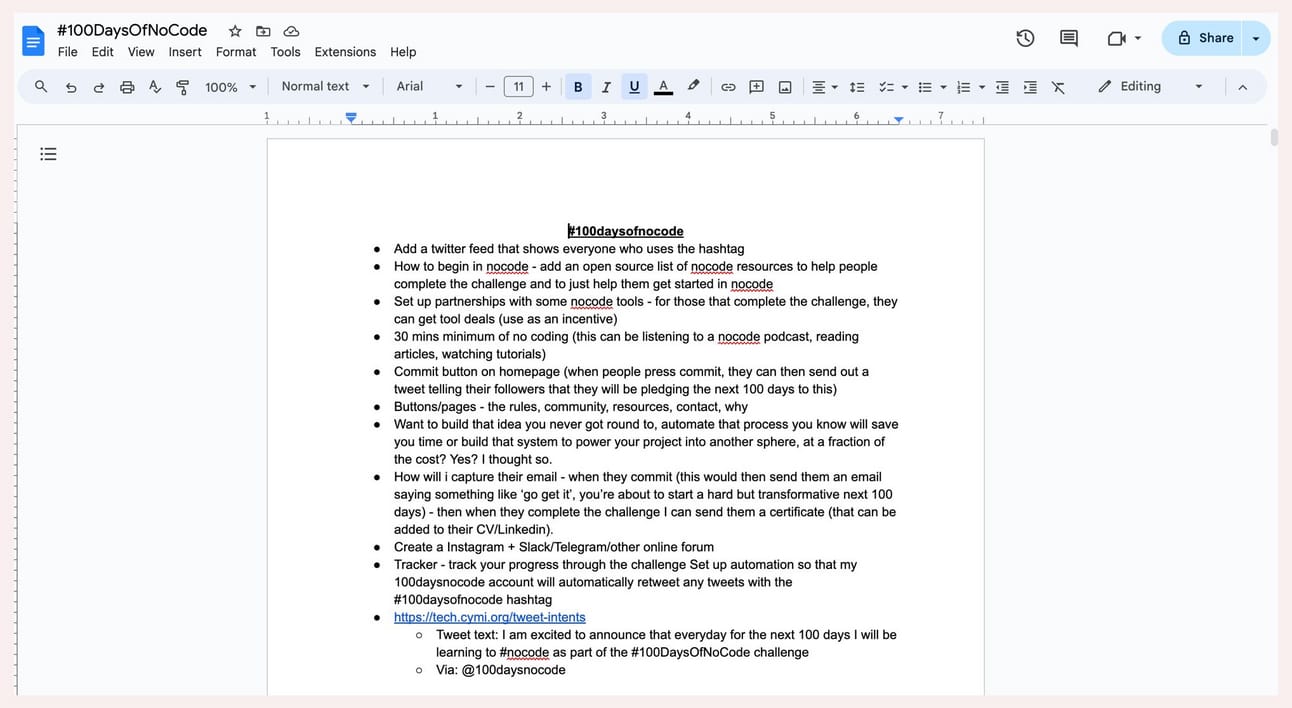Open the File menu
Image resolution: width=1292 pixels, height=708 pixels.
[x=68, y=52]
